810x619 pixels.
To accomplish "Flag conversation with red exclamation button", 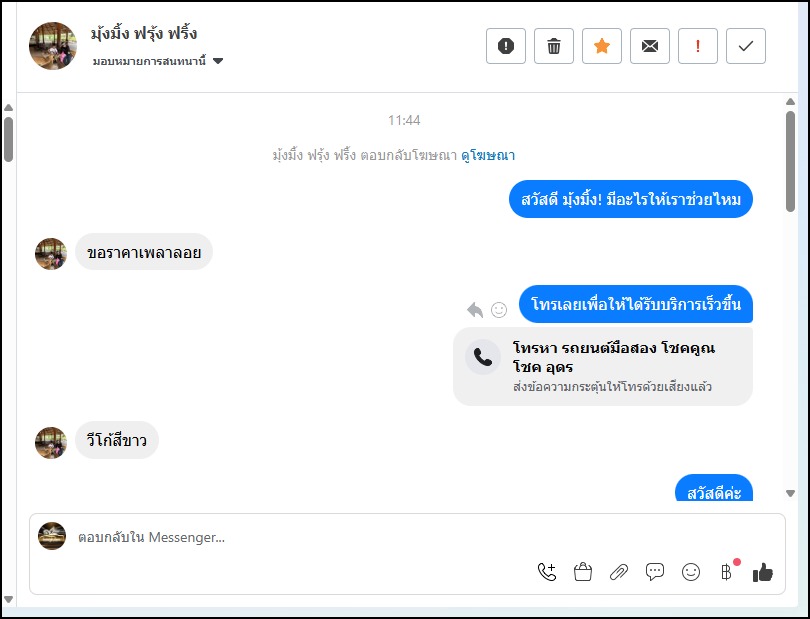I will coord(698,46).
